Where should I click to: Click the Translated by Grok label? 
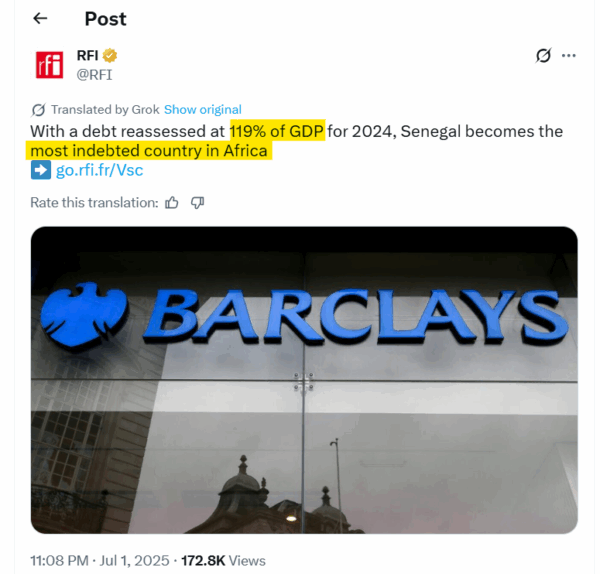(105, 110)
